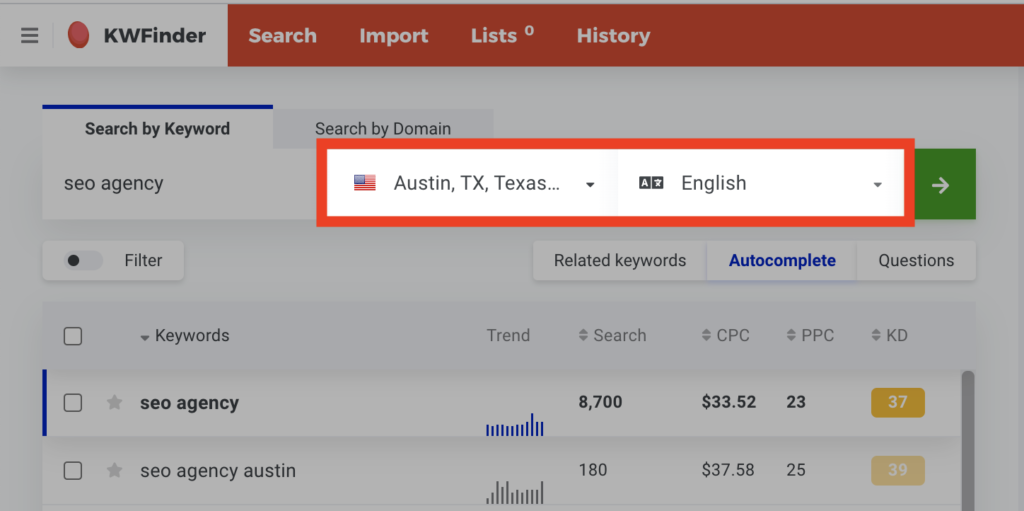The height and width of the screenshot is (511, 1024).
Task: Star the seo agency austin keyword
Action: coord(114,470)
